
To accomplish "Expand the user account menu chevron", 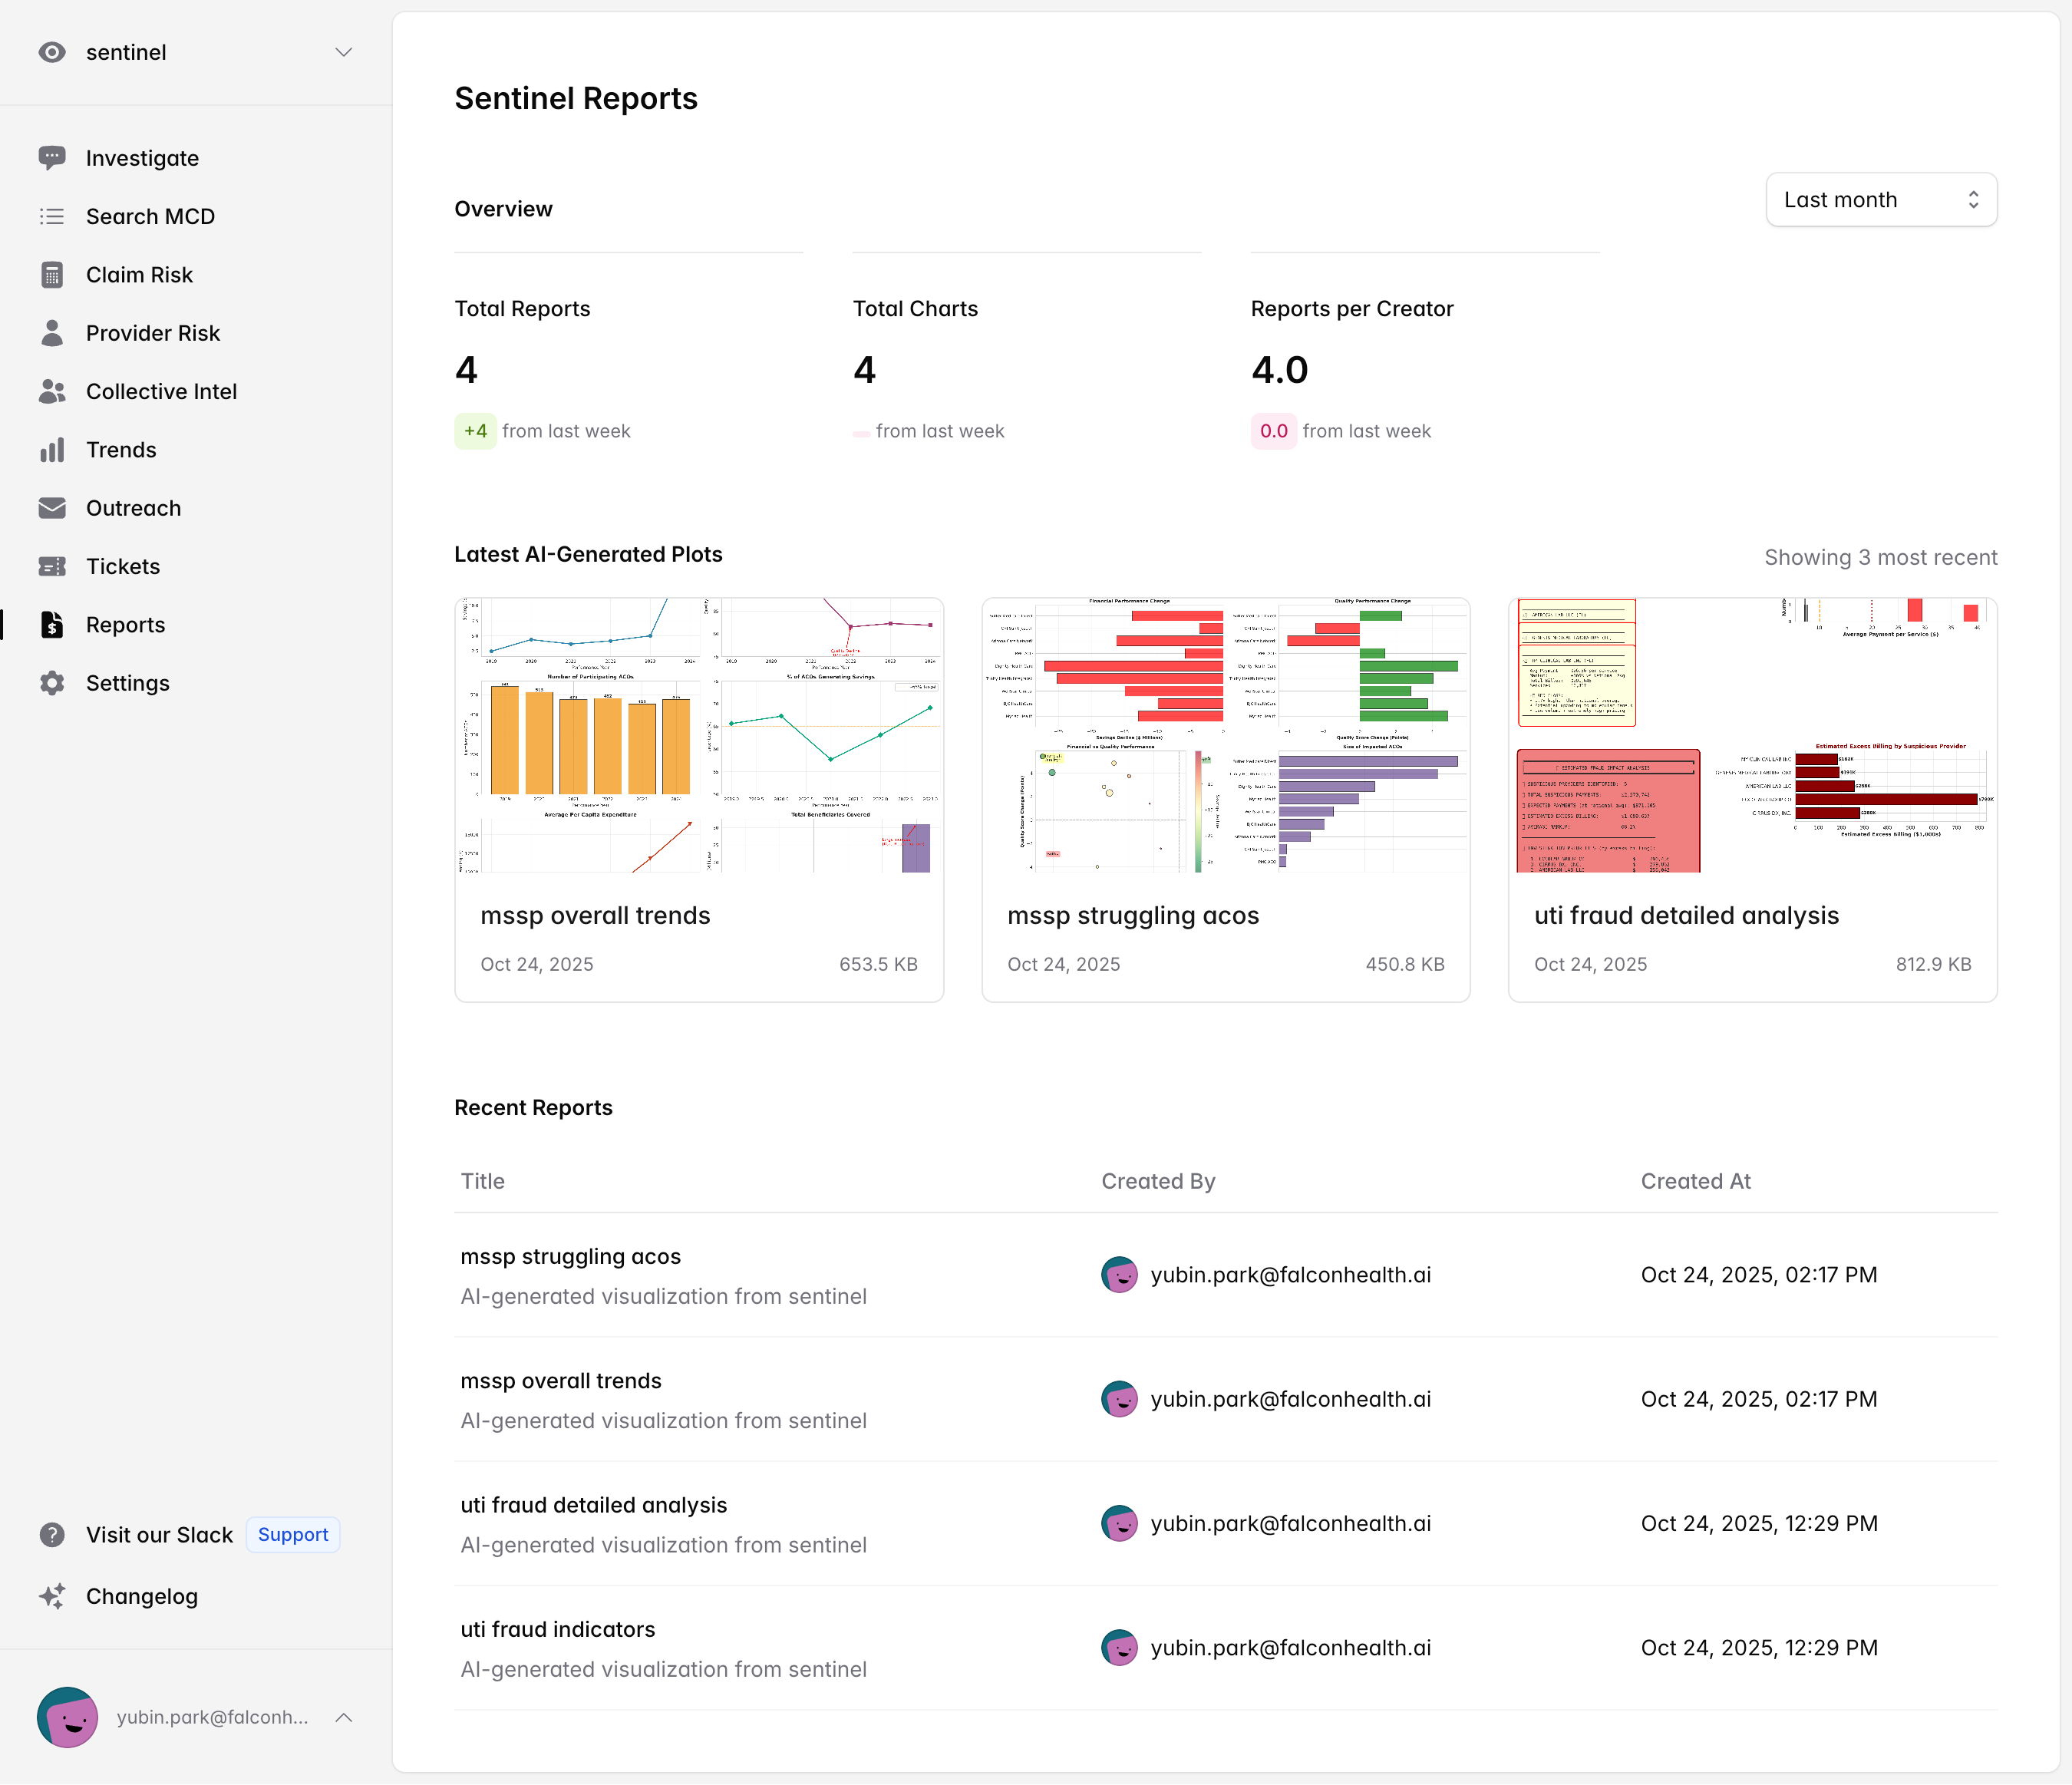I will (343, 1717).
